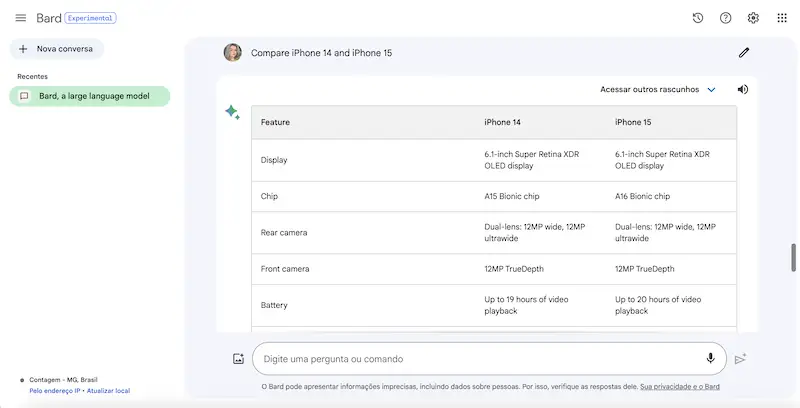Click the iPhone 15 column header
This screenshot has width=800, height=408.
[x=633, y=122]
